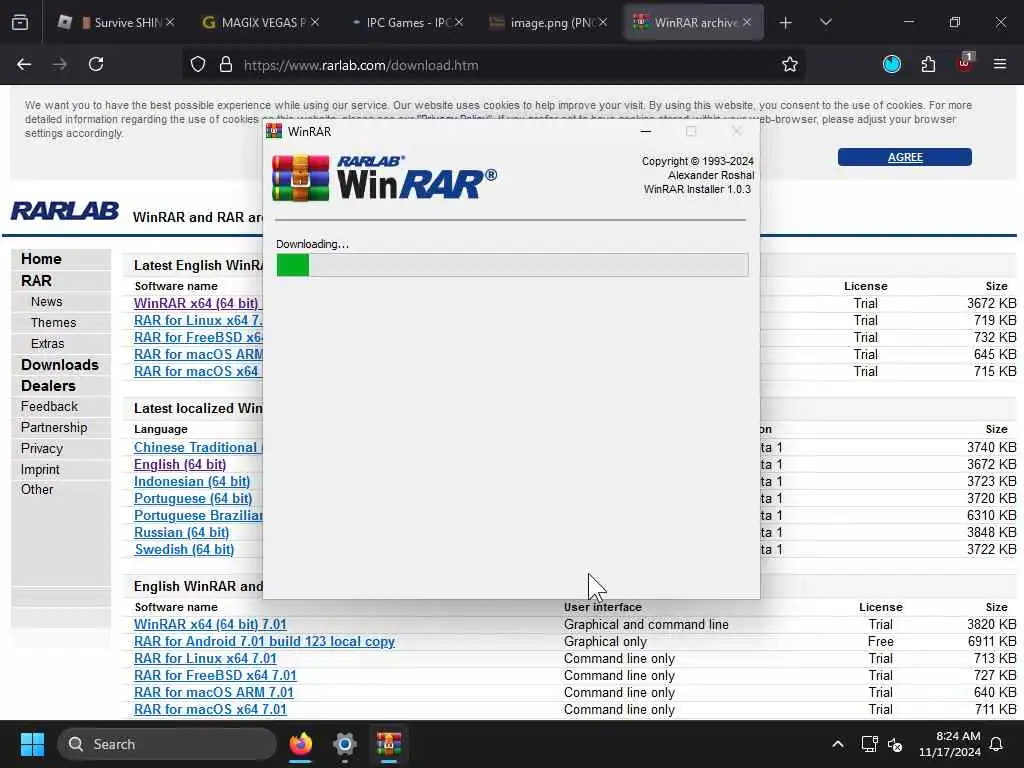
Task: Open the RAR sidebar link
Action: 36,281
